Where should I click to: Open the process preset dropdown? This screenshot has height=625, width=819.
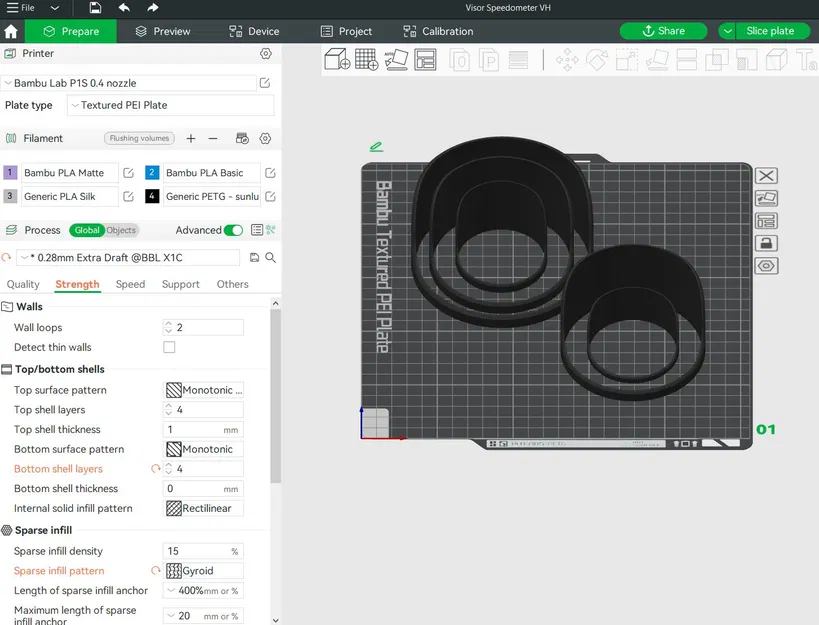point(128,257)
